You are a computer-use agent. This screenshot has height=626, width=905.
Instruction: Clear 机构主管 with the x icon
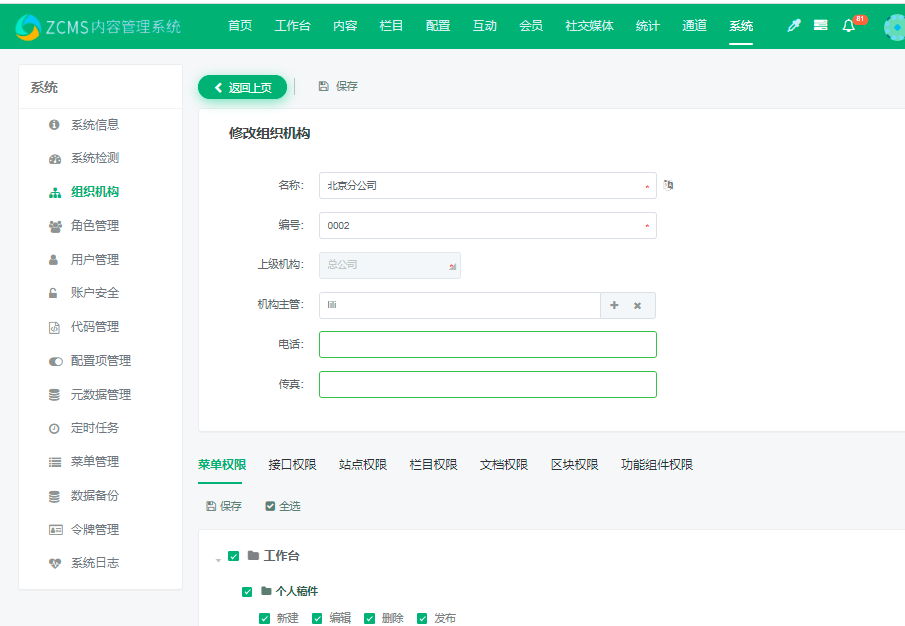pos(638,305)
